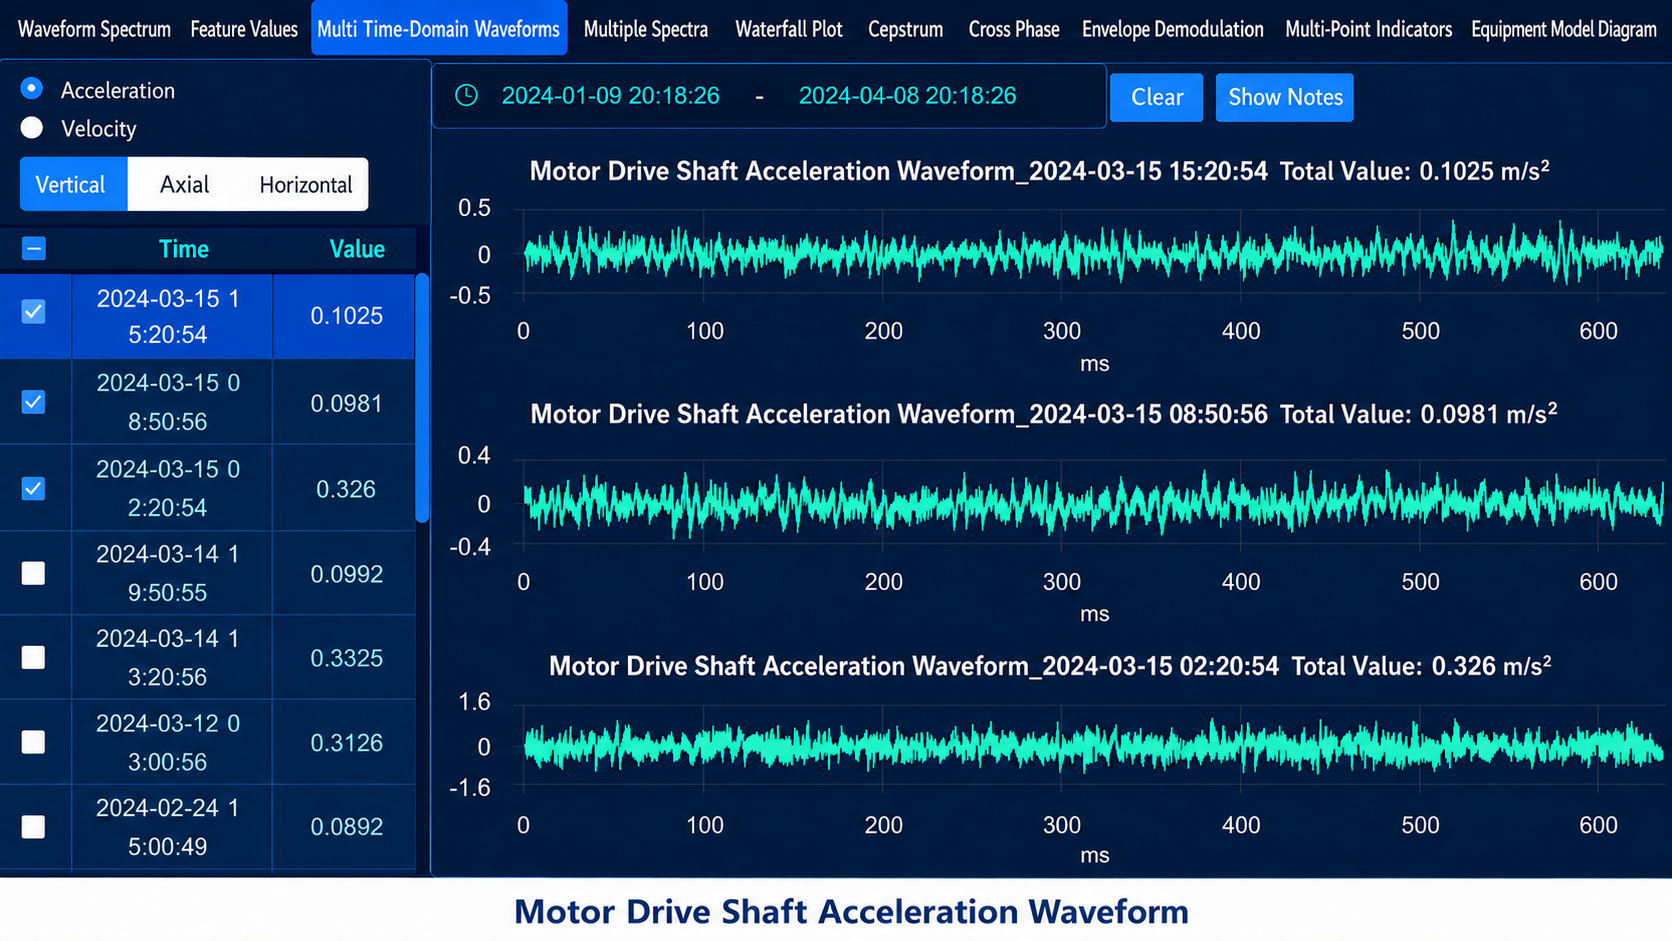Click the 0.0981 value cell
This screenshot has width=1672, height=941.
344,403
